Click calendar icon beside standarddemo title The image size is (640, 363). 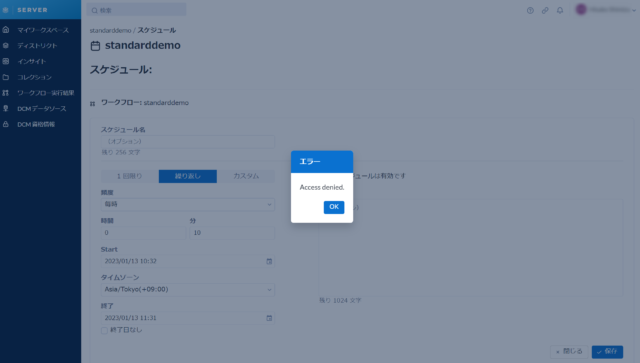[95, 46]
